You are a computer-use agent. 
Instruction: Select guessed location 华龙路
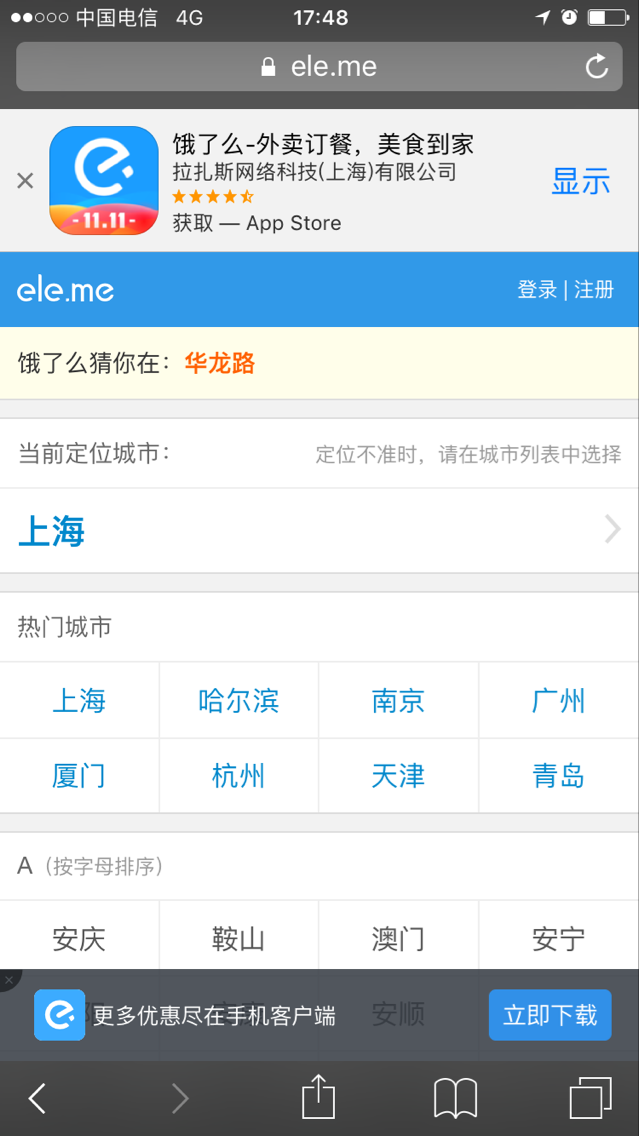tap(220, 363)
